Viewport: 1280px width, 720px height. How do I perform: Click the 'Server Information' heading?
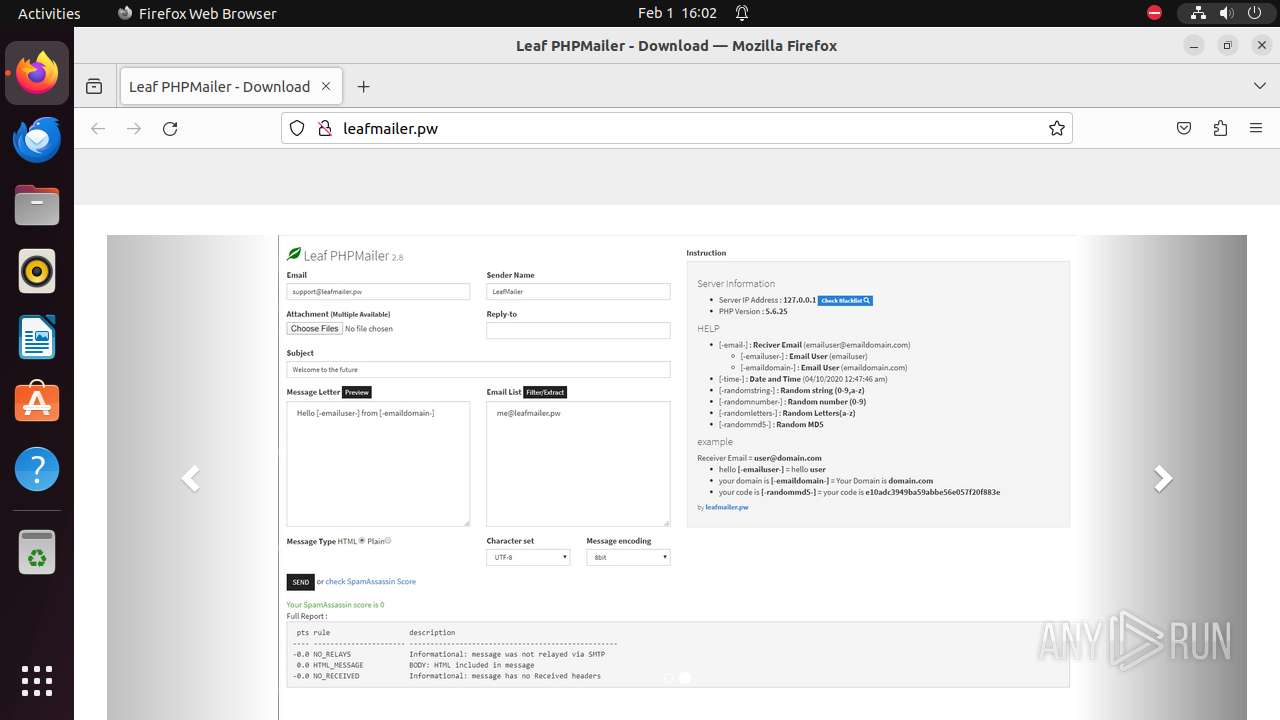click(x=736, y=284)
